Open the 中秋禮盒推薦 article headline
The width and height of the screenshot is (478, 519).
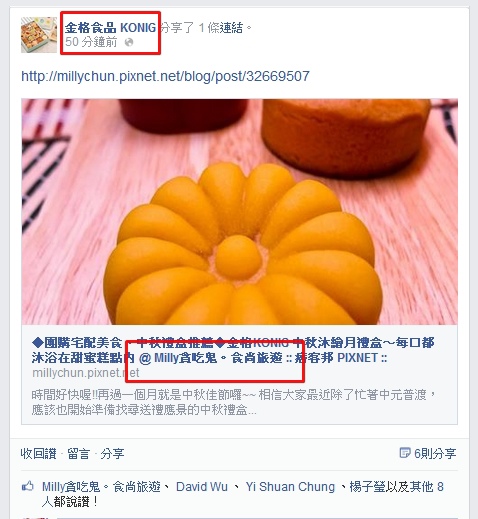pos(233,350)
